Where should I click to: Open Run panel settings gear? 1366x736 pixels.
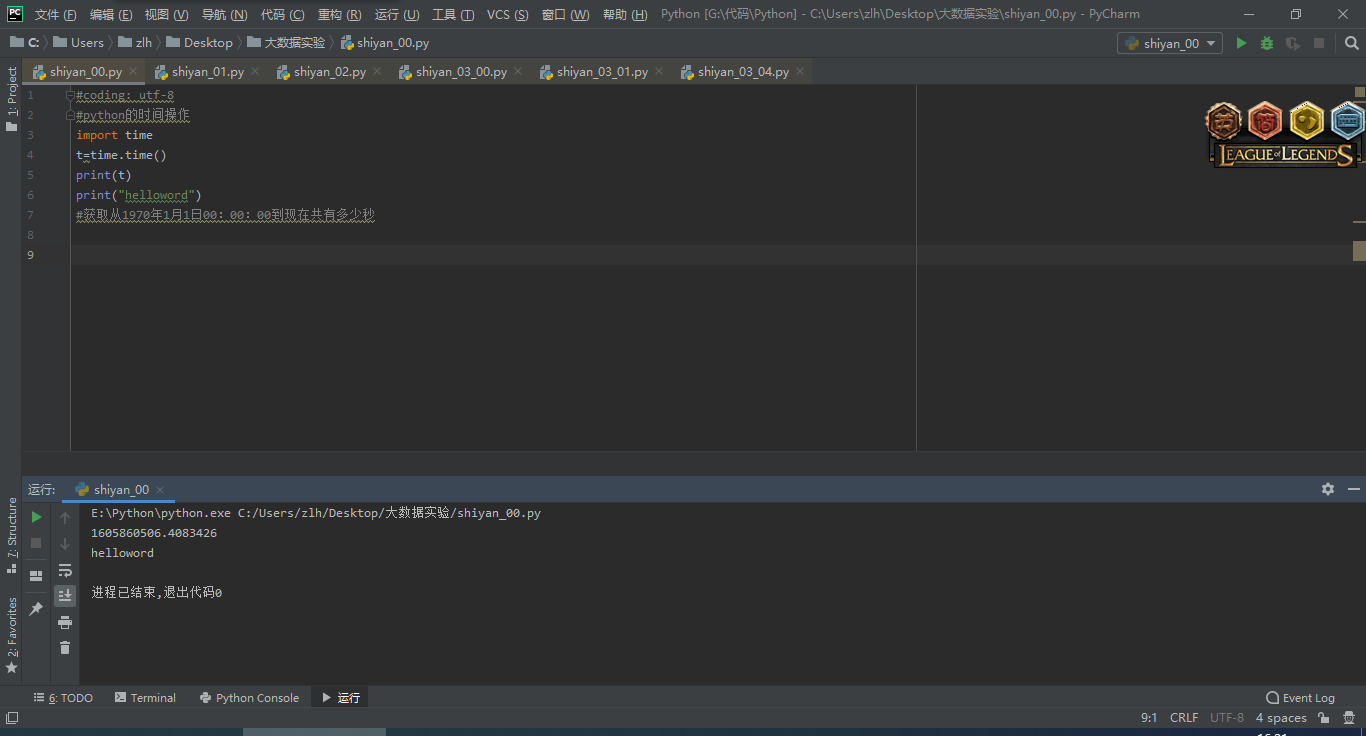click(x=1327, y=489)
